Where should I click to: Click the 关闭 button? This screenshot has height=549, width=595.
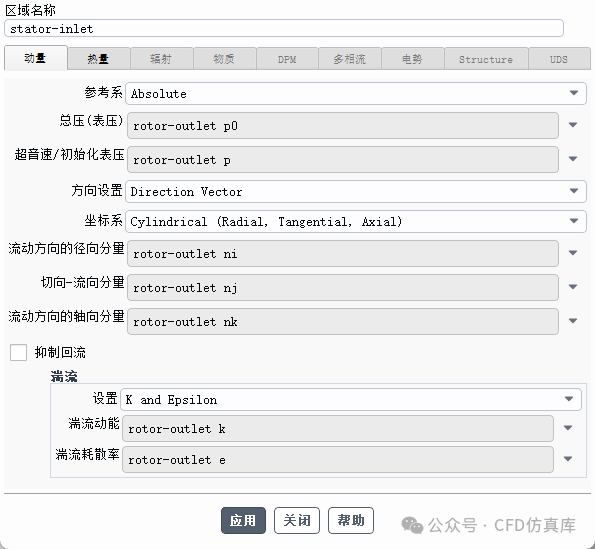click(297, 520)
